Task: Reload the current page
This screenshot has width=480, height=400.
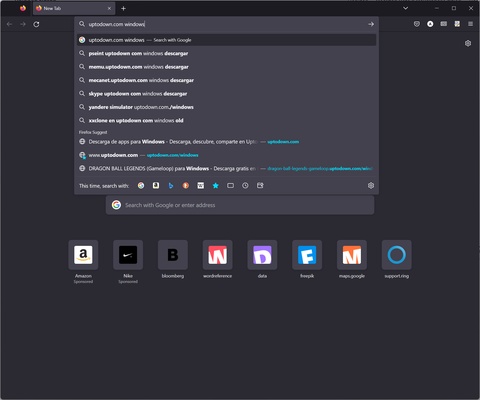Action: click(x=36, y=24)
